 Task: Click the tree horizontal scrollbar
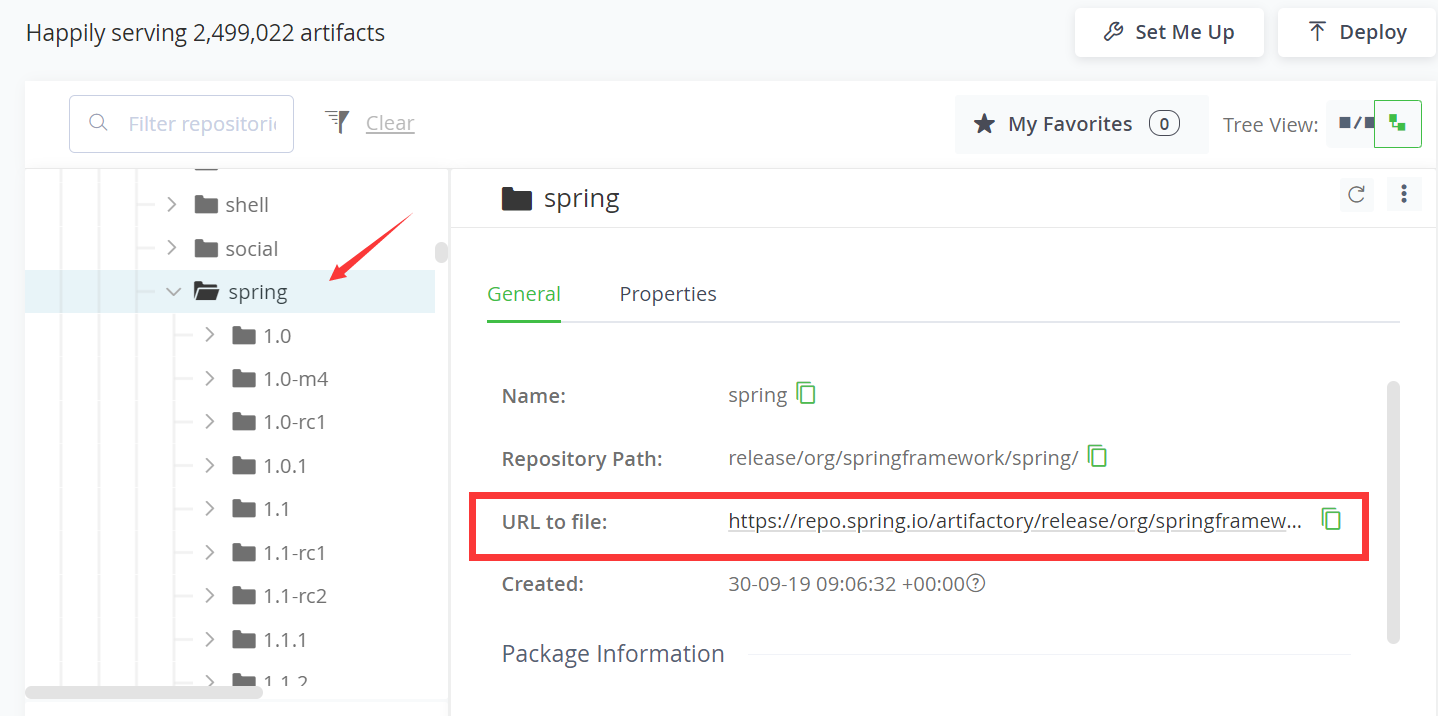(x=144, y=692)
